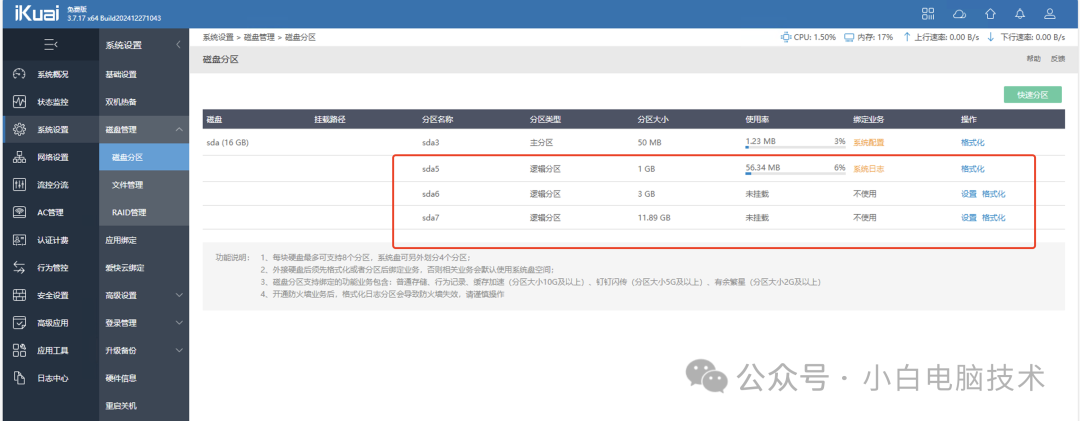The image size is (1080, 421).
Task: Select 磁盘分区 submenu item
Action: pos(144,157)
